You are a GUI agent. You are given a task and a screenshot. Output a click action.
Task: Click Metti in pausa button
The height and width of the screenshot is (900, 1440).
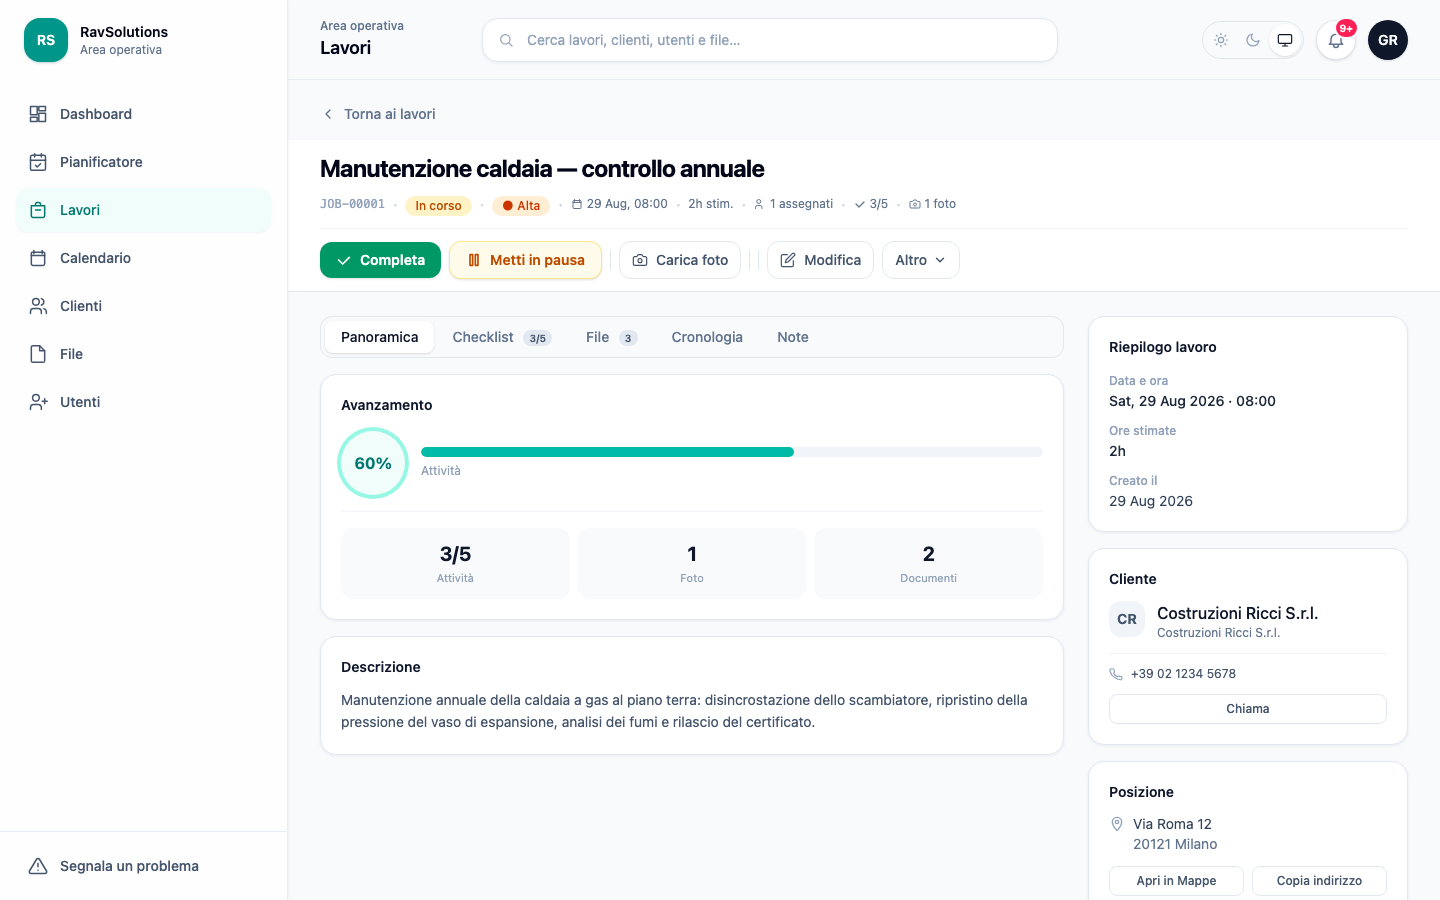525,260
